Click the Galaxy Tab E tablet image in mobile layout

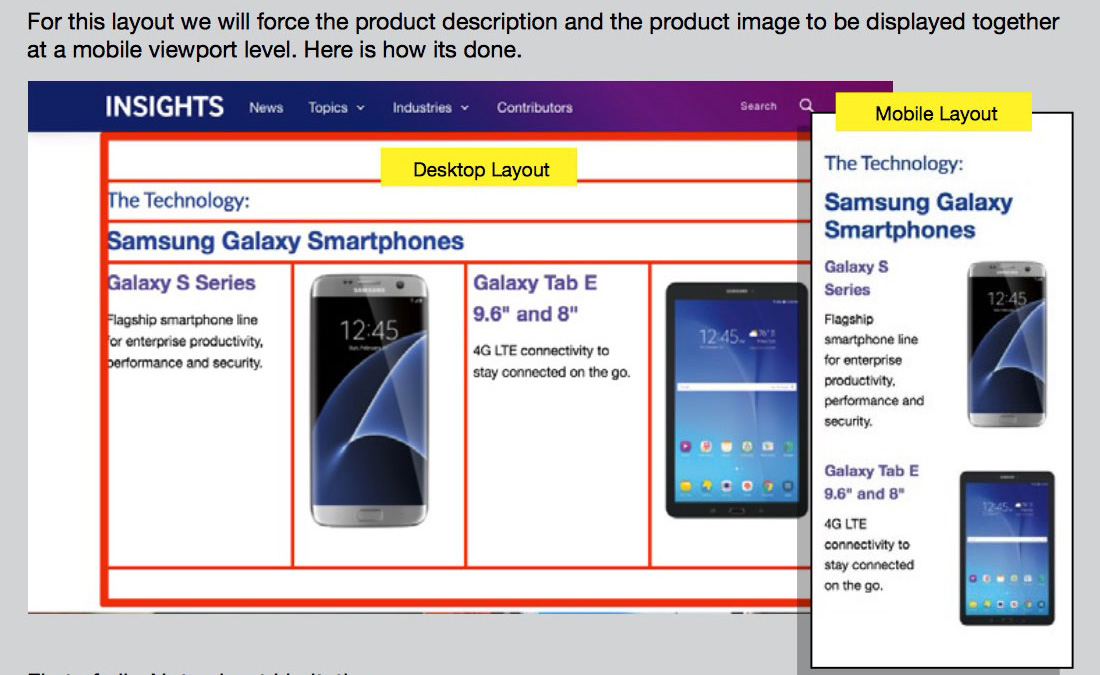click(1007, 548)
